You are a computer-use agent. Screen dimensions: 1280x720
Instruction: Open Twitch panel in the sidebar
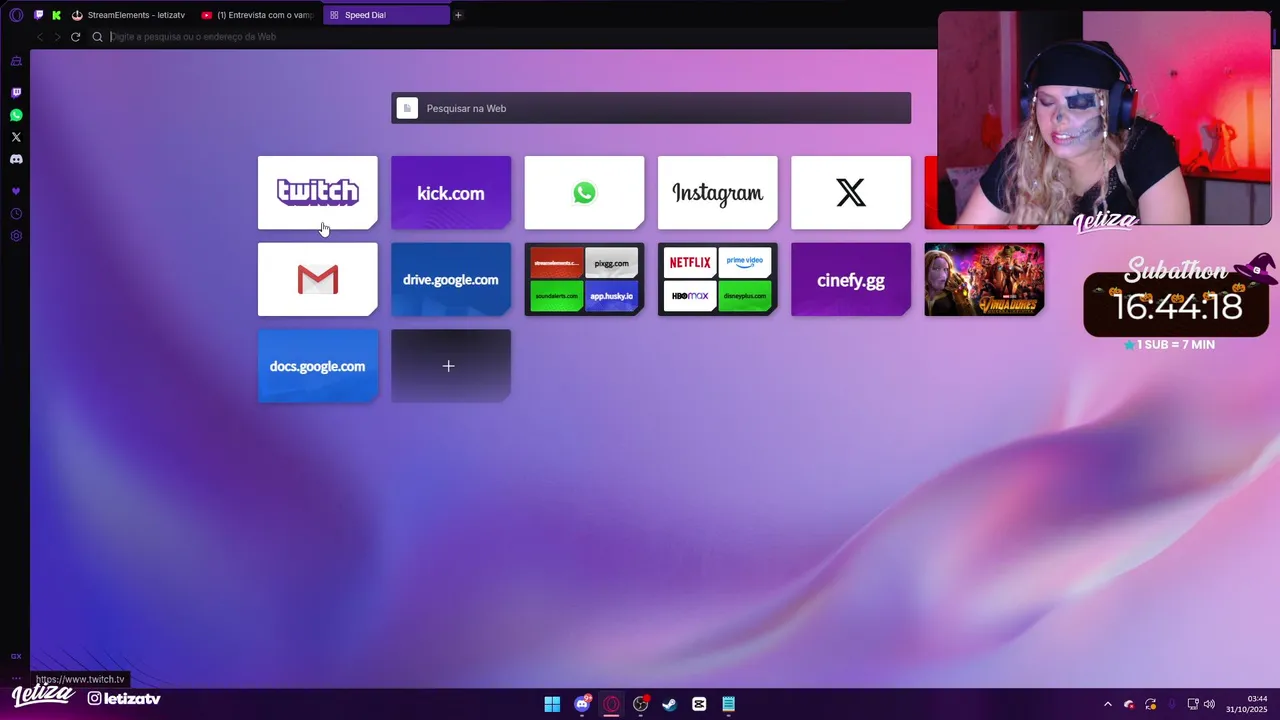(x=16, y=93)
